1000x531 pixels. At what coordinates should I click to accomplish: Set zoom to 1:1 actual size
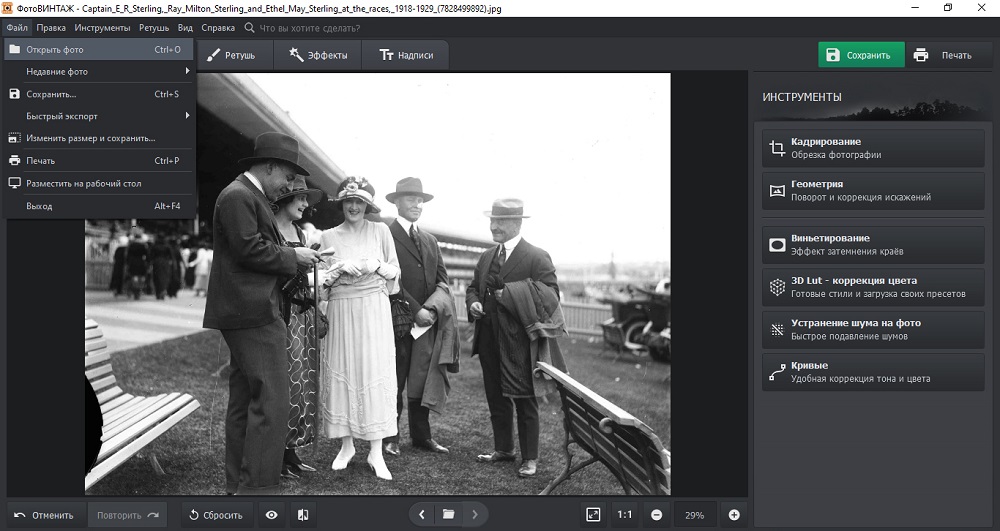click(x=624, y=515)
